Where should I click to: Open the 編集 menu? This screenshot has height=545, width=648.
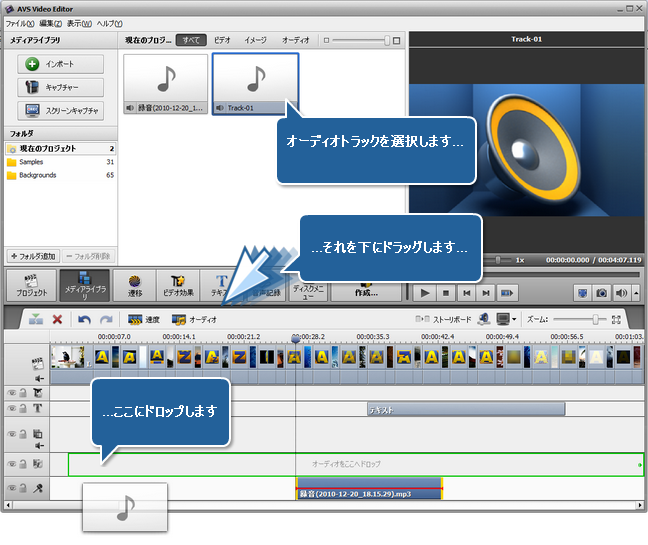[x=50, y=22]
